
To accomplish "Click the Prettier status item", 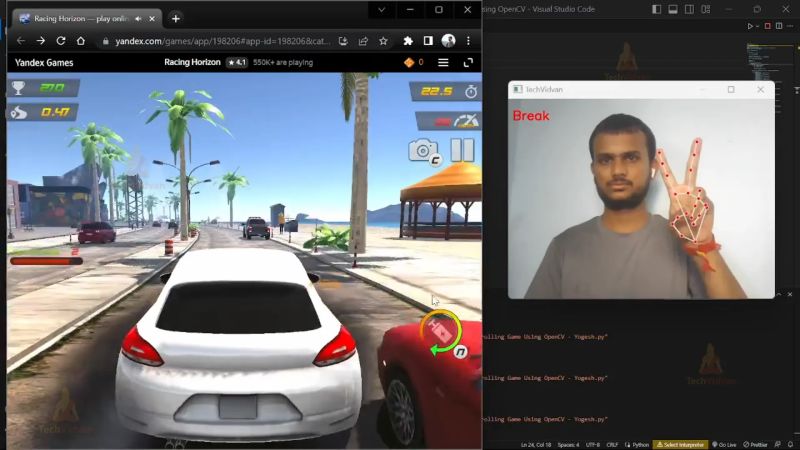I will (x=755, y=445).
